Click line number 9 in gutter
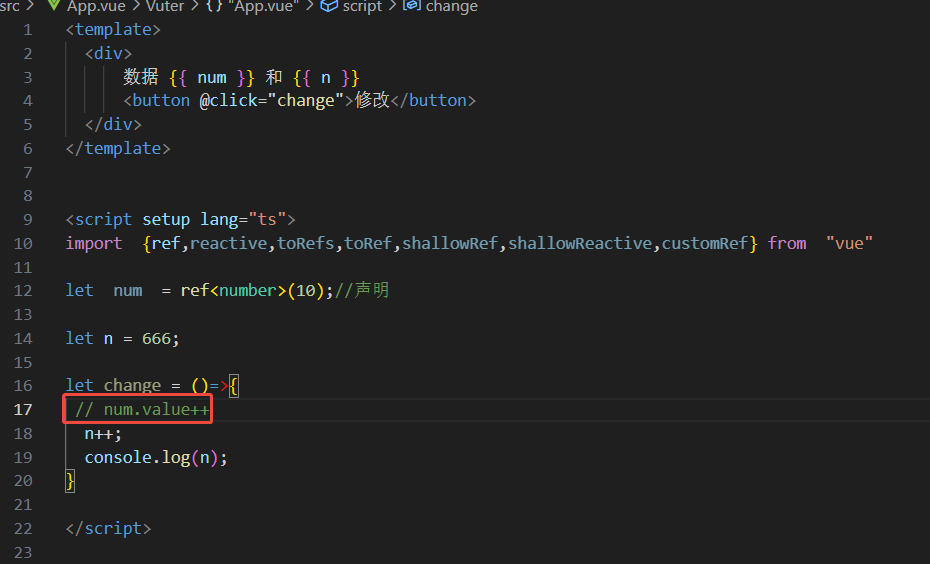Viewport: 930px width, 564px height. (x=27, y=219)
